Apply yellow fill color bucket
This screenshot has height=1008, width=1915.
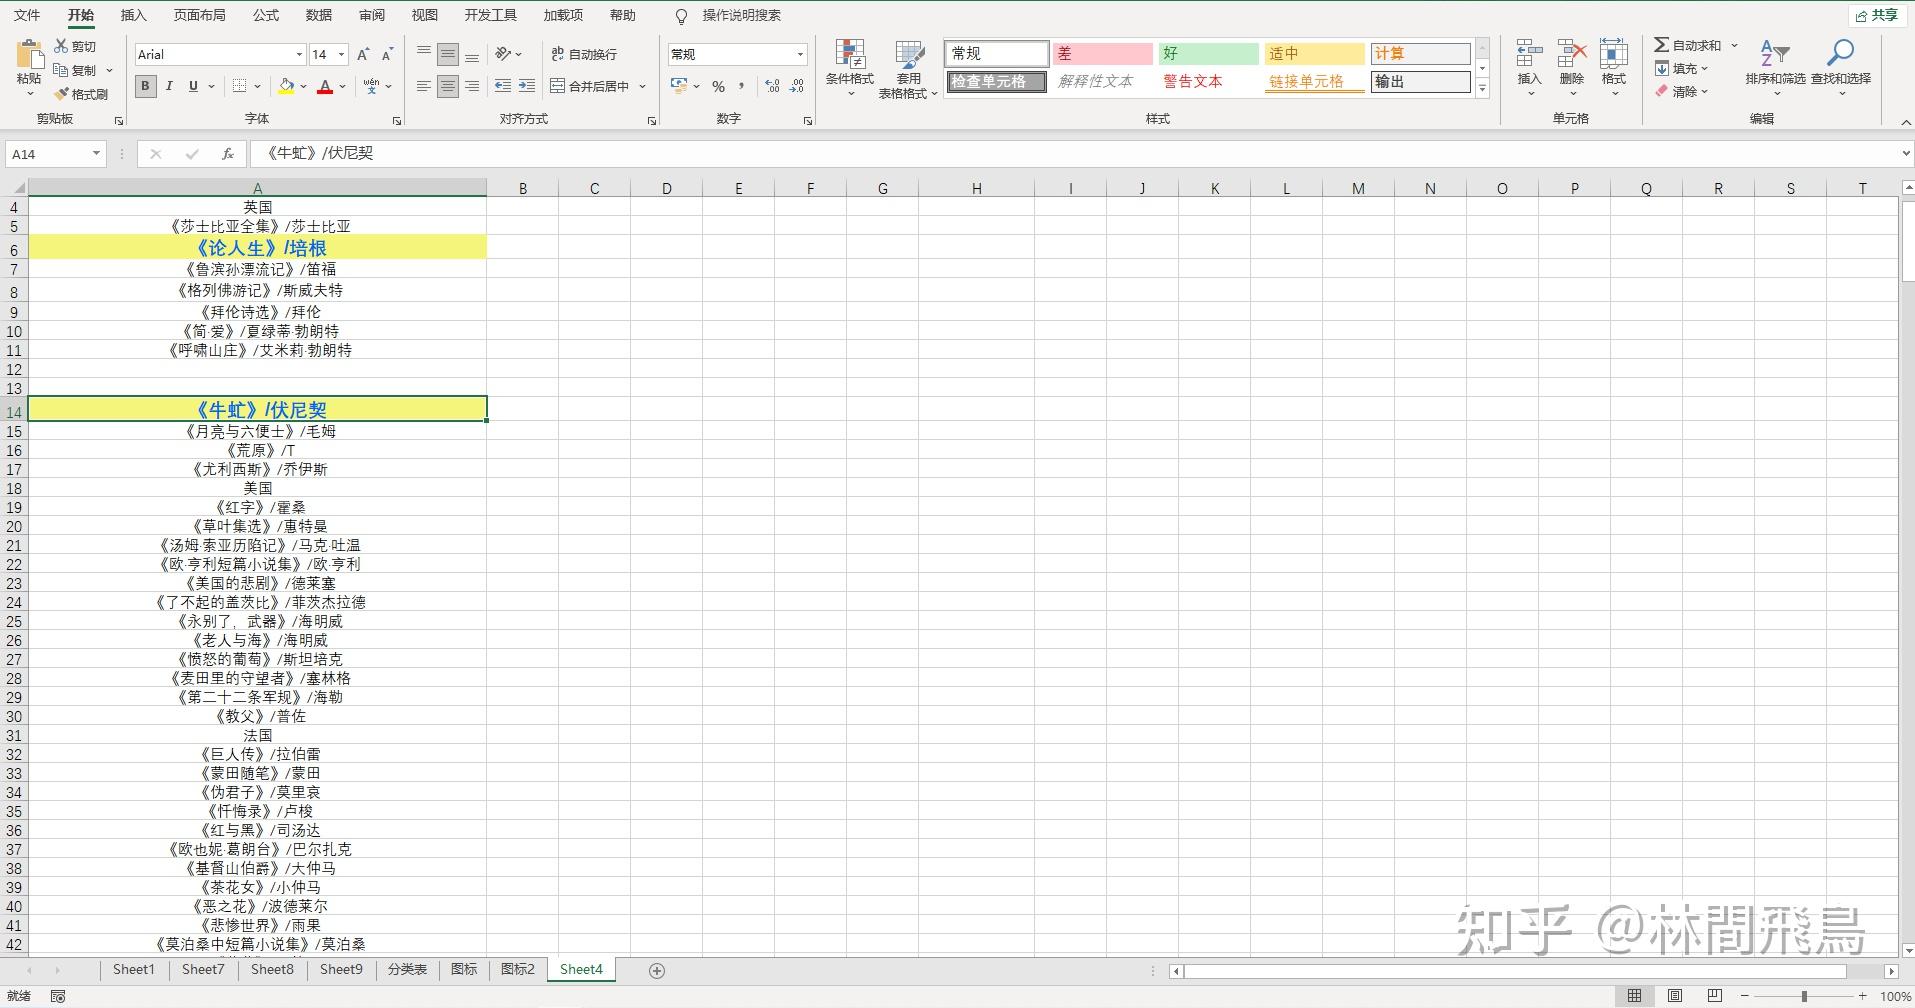tap(287, 86)
